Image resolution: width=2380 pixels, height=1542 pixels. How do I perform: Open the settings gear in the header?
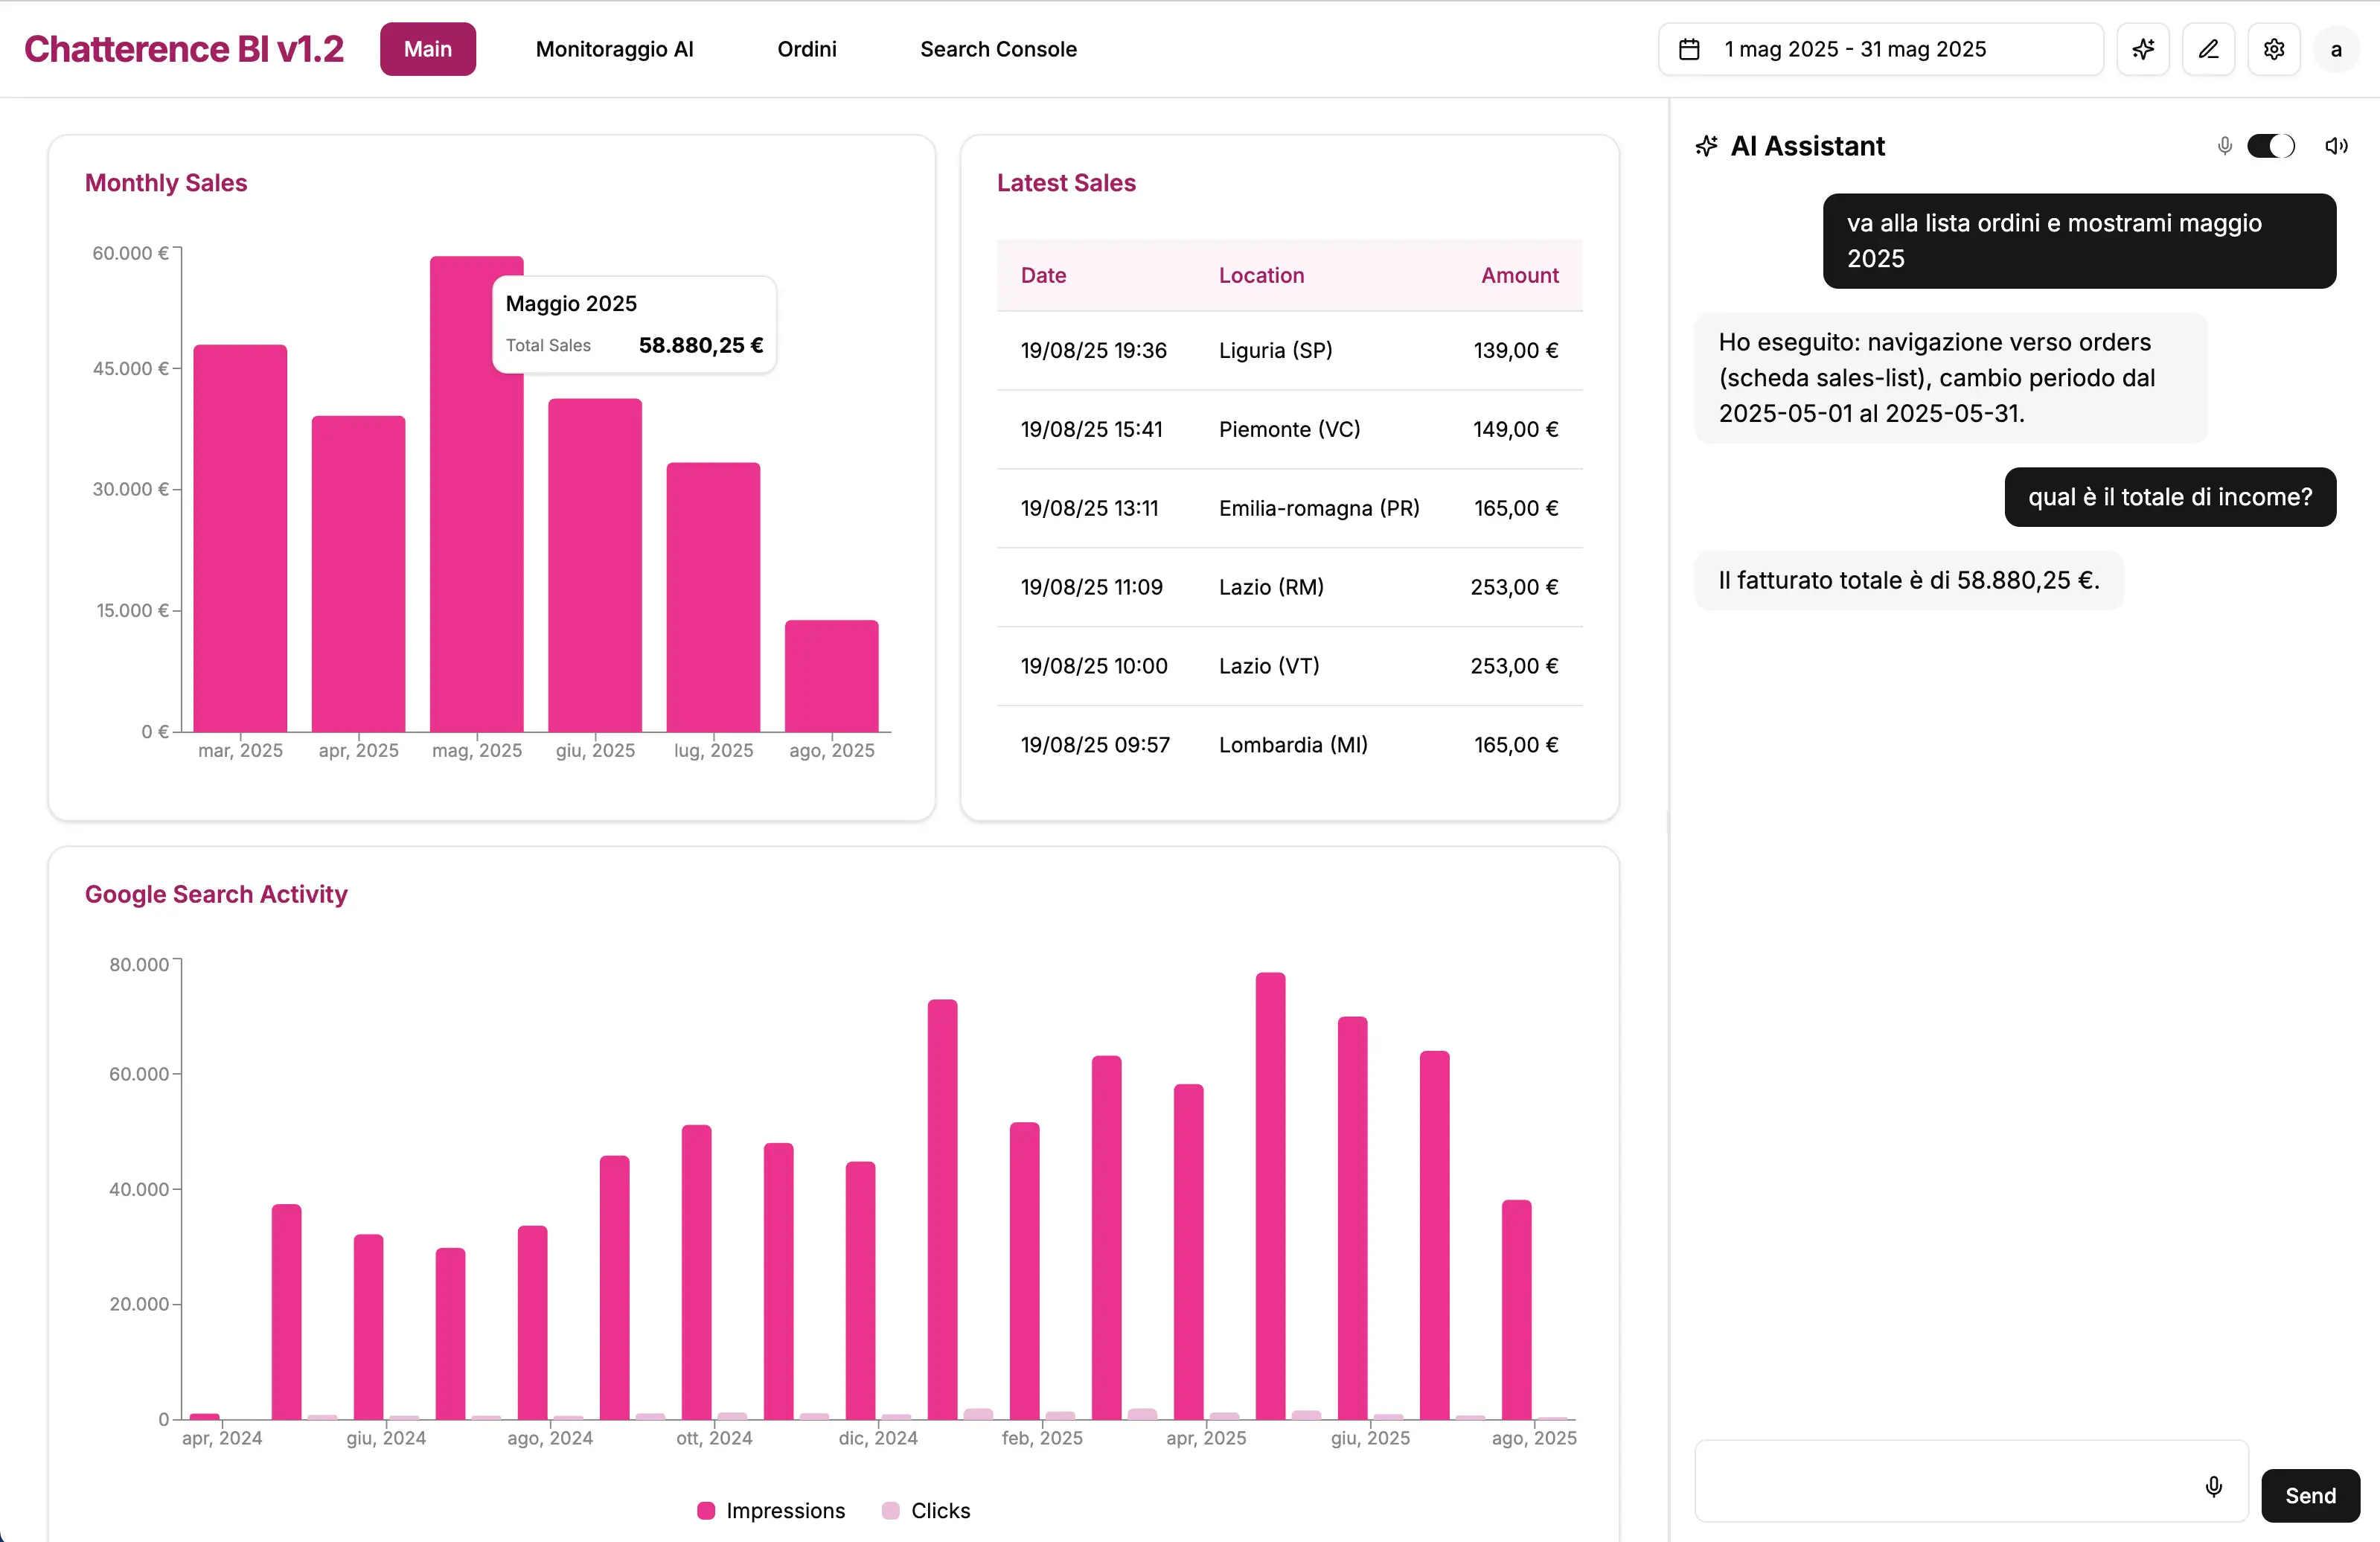pos(2274,48)
